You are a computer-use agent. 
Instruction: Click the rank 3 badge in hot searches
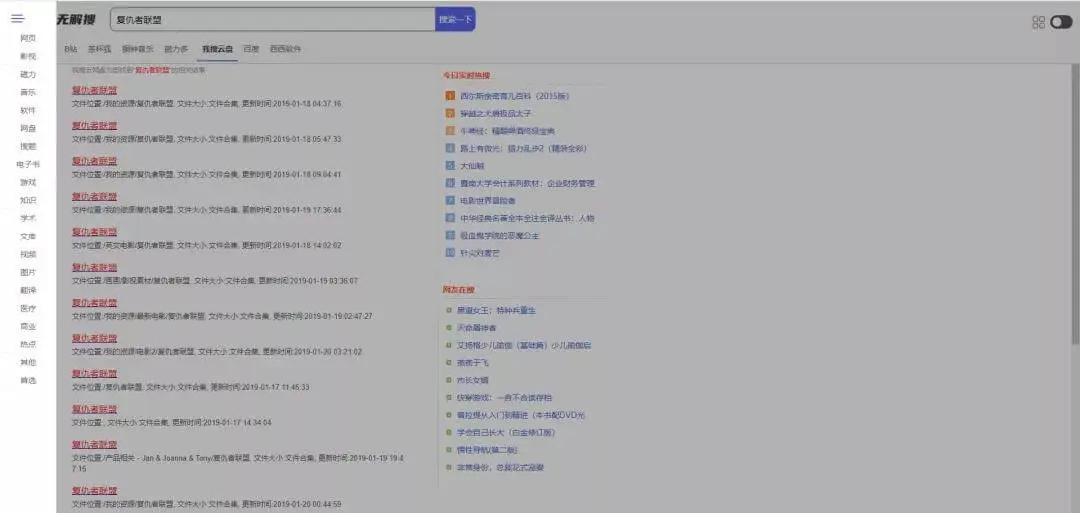pyautogui.click(x=450, y=131)
